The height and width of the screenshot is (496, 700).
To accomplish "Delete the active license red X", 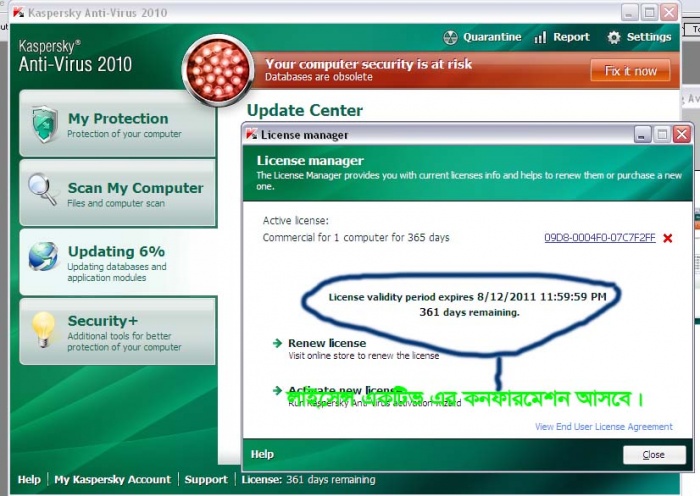I will (x=668, y=238).
